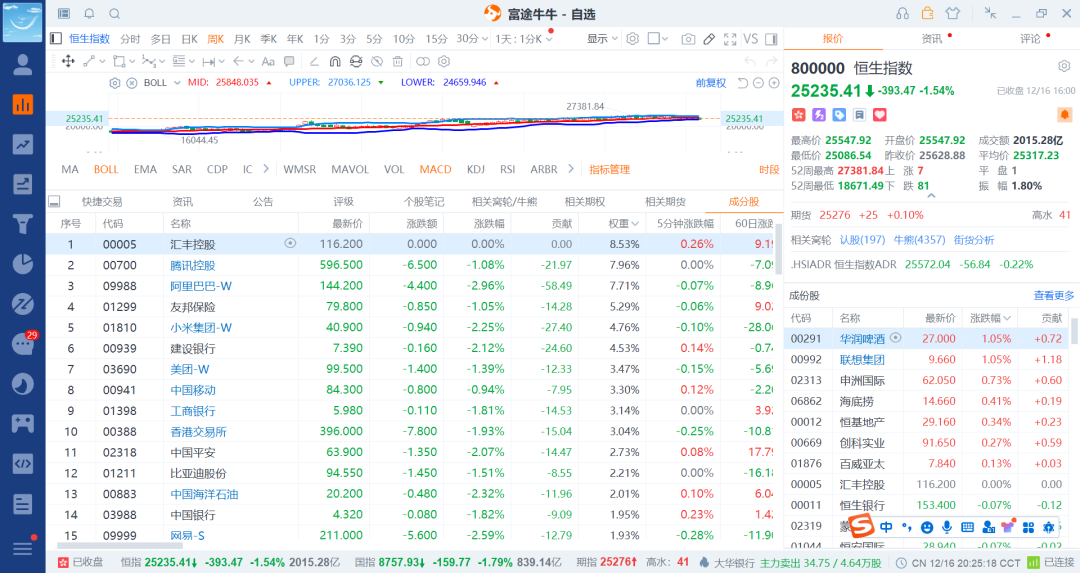1080x573 pixels.
Task: Open the 公告 announcements tab
Action: tap(263, 202)
